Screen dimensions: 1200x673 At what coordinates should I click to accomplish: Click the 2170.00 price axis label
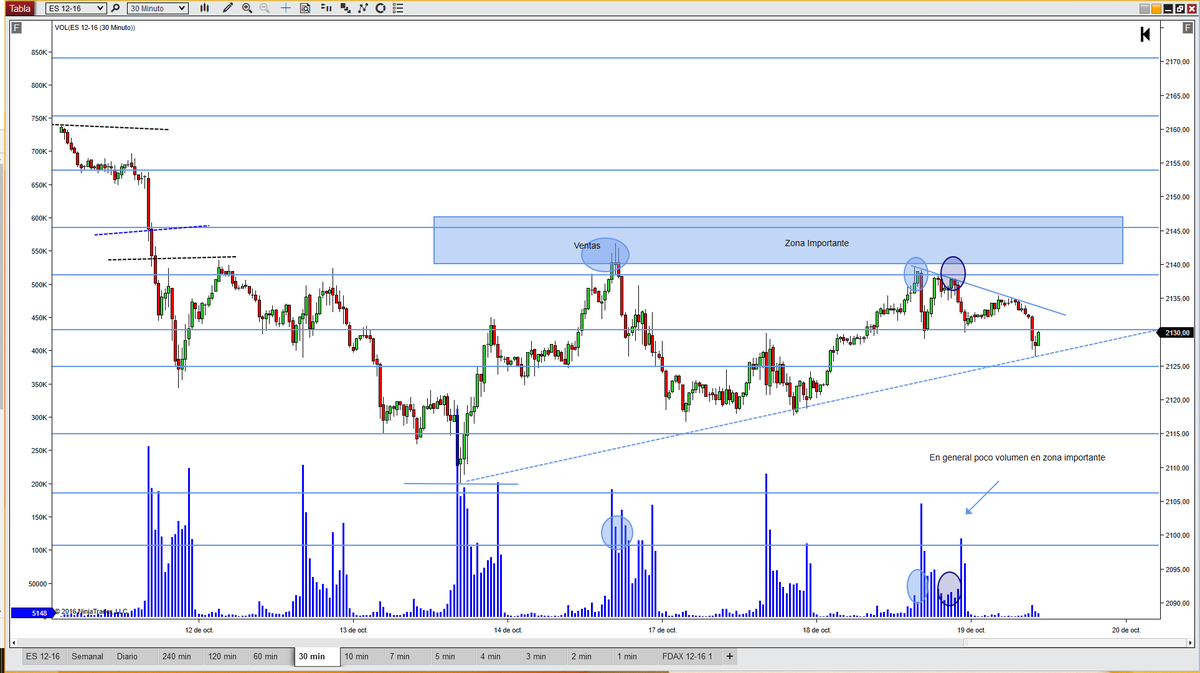pyautogui.click(x=1177, y=62)
